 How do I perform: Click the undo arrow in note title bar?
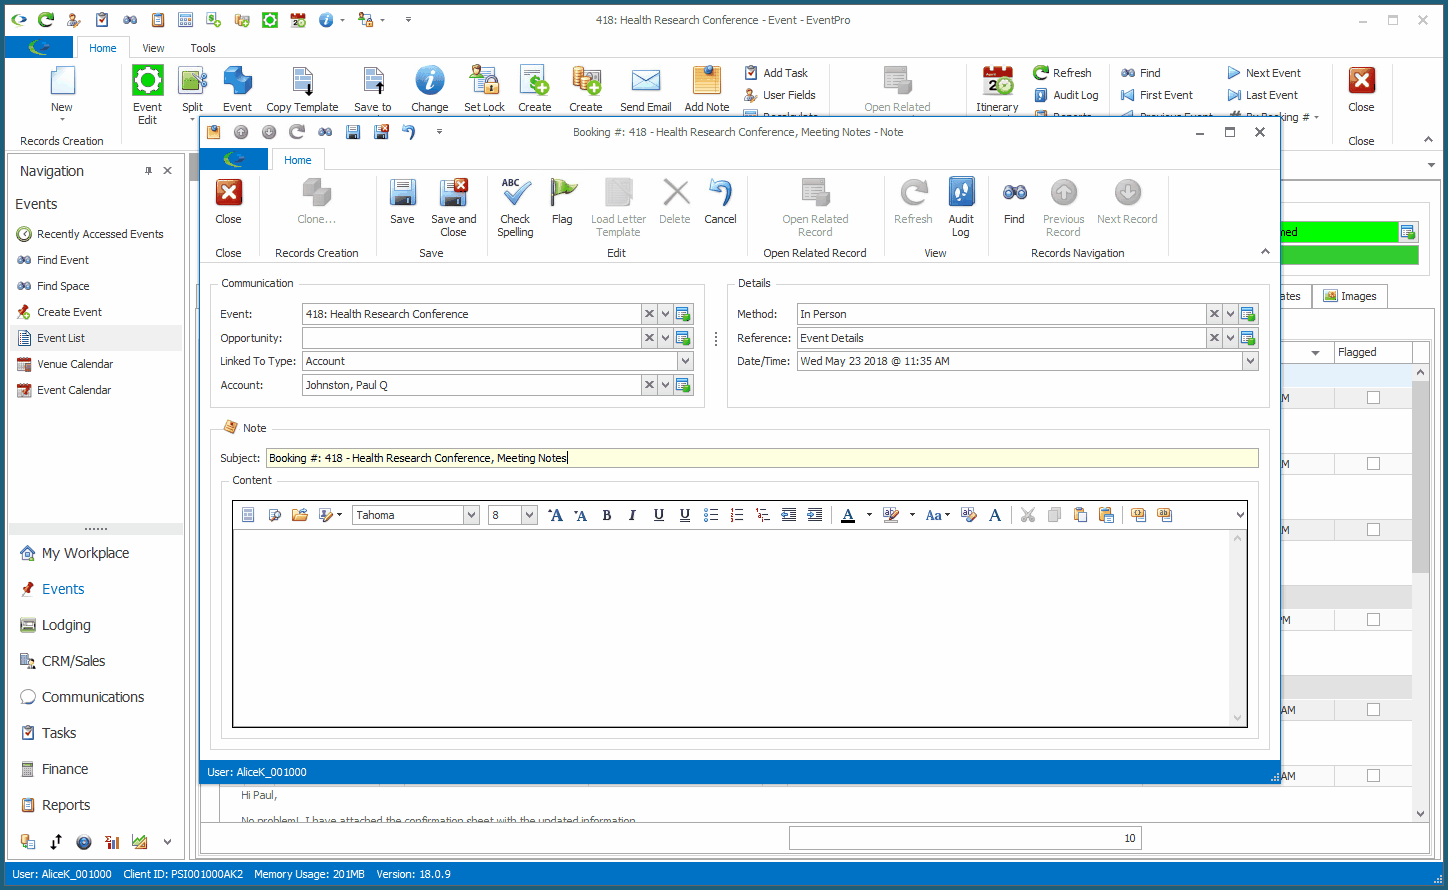[408, 132]
